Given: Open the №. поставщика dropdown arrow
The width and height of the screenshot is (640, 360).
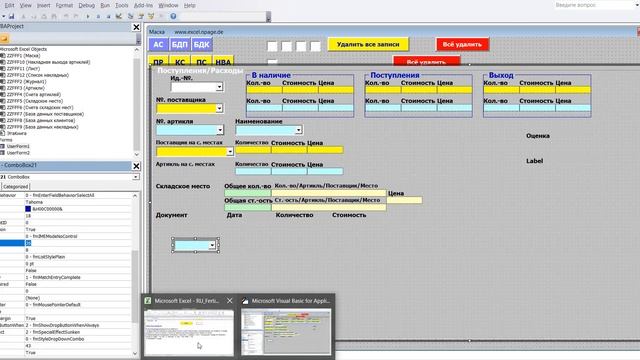Looking at the screenshot, I should click(x=219, y=108).
